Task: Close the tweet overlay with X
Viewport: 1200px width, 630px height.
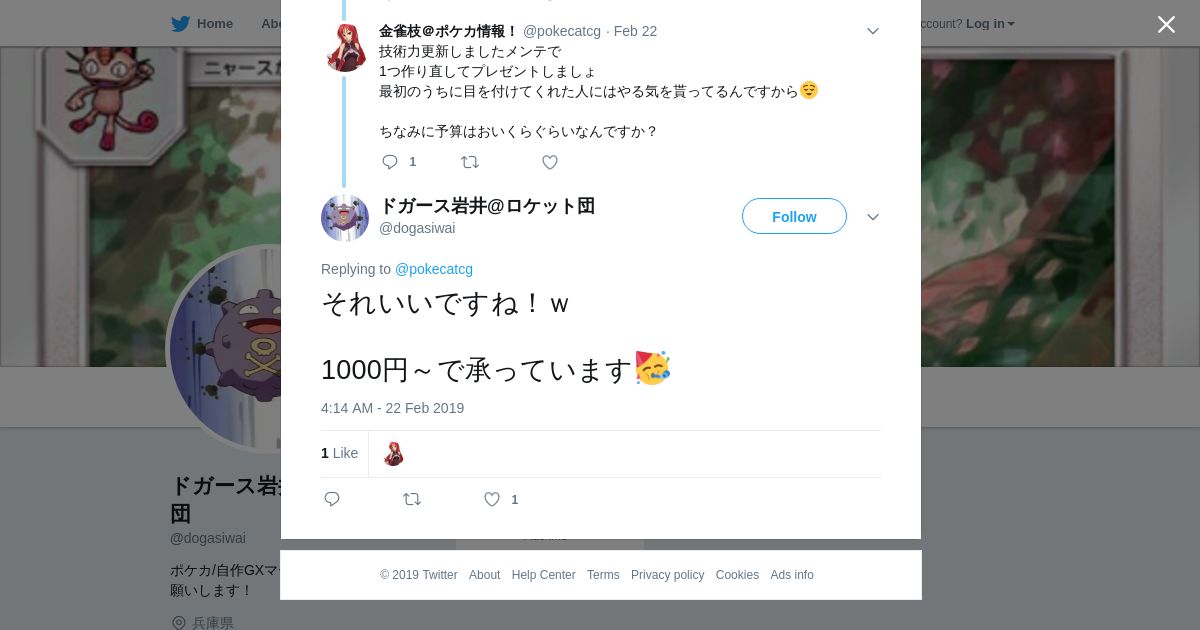Action: (x=1166, y=24)
